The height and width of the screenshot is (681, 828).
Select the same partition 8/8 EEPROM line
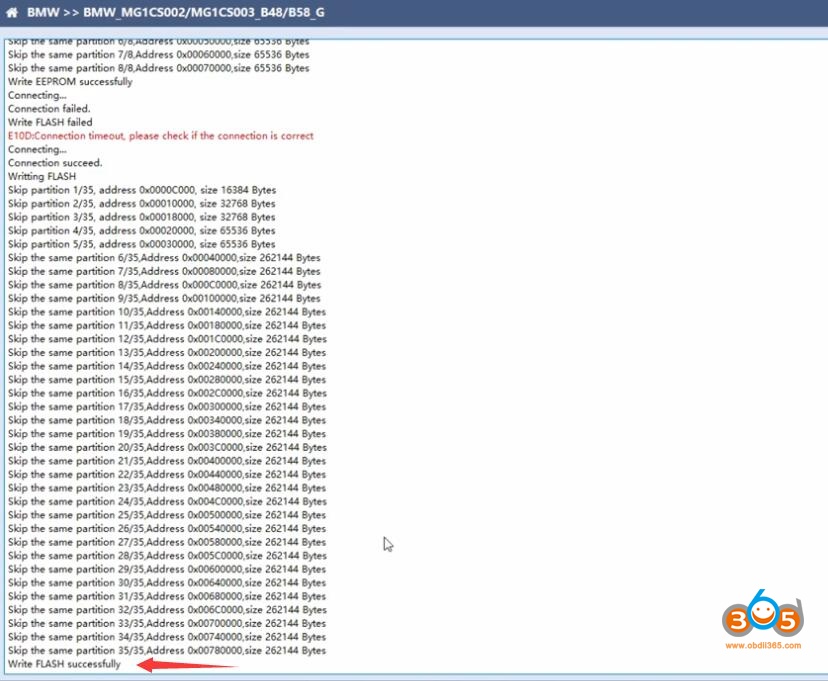click(159, 68)
